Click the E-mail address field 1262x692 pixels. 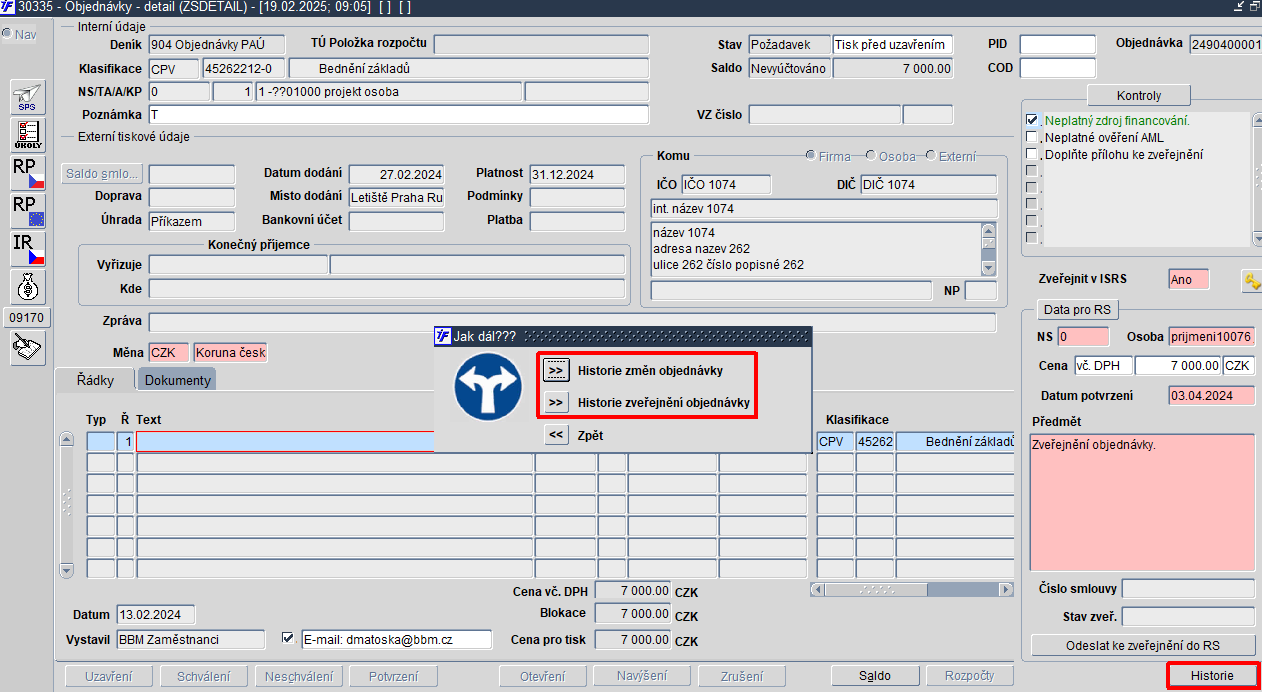pyautogui.click(x=397, y=640)
